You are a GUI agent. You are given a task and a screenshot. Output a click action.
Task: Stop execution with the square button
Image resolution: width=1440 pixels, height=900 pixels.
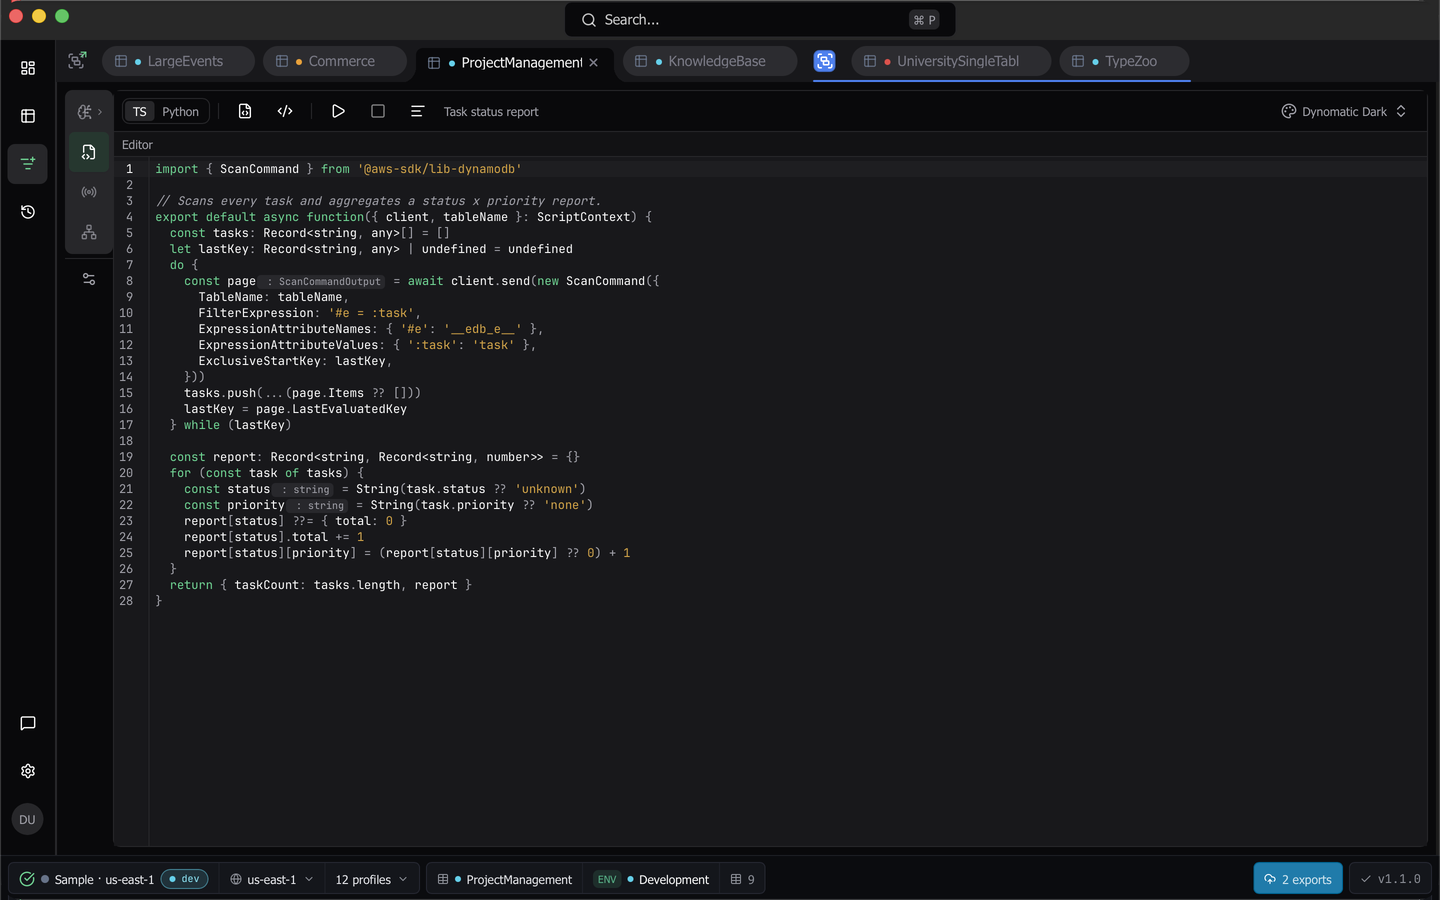click(x=378, y=111)
